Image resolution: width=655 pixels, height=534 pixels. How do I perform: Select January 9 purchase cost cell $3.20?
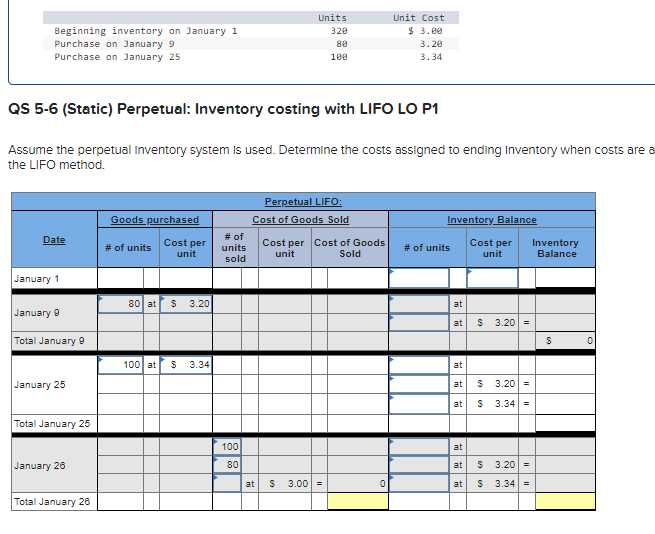186,304
